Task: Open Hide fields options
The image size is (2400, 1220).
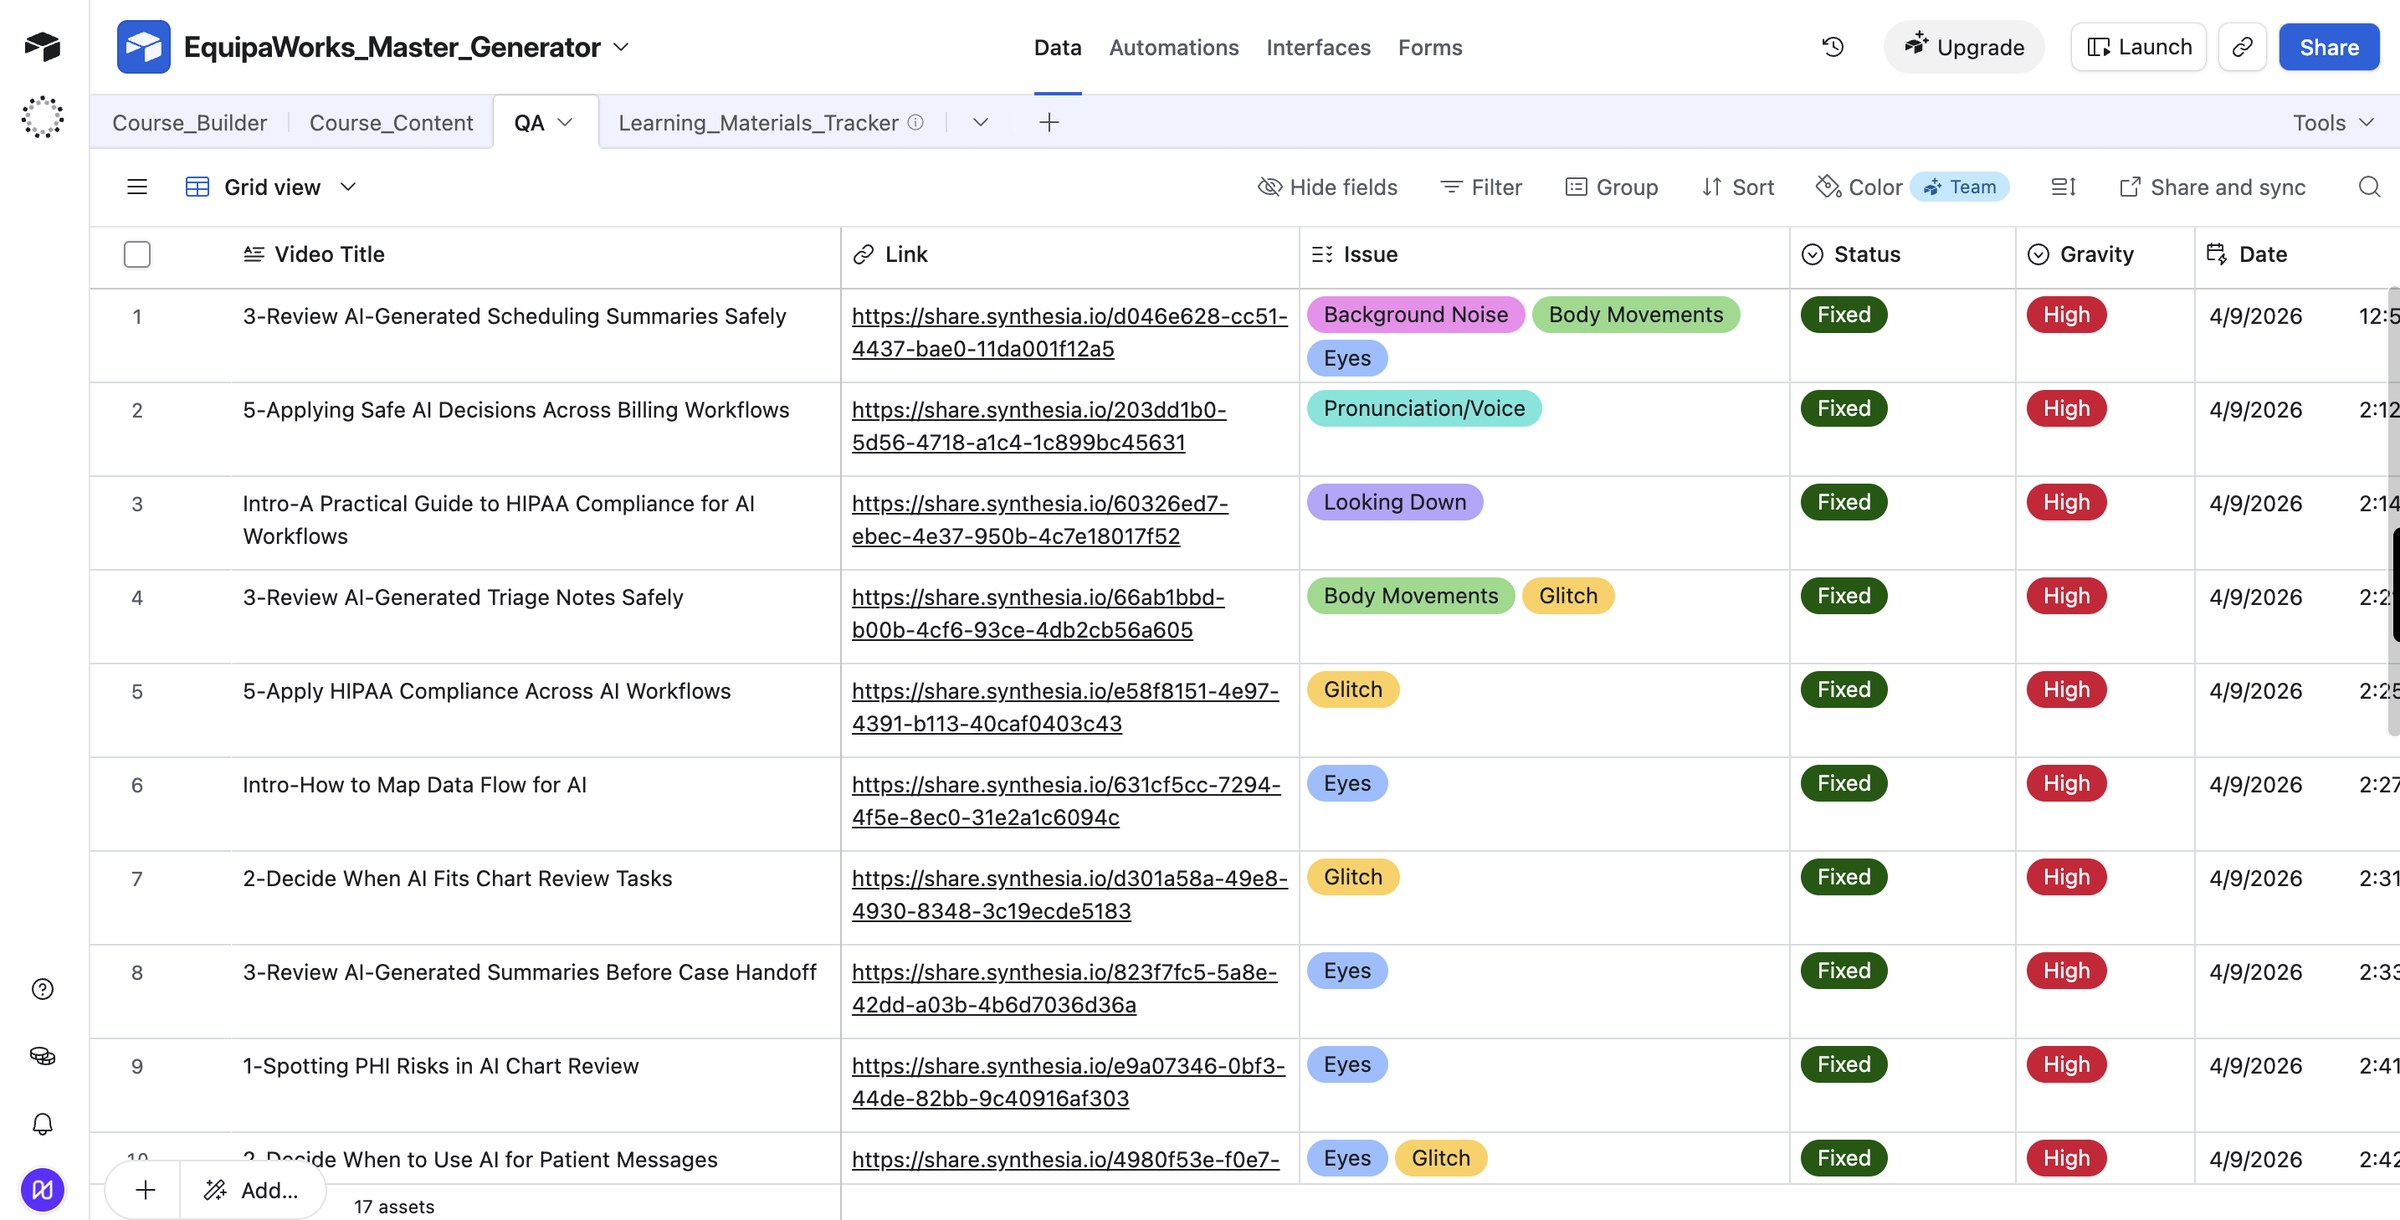Action: (1327, 187)
